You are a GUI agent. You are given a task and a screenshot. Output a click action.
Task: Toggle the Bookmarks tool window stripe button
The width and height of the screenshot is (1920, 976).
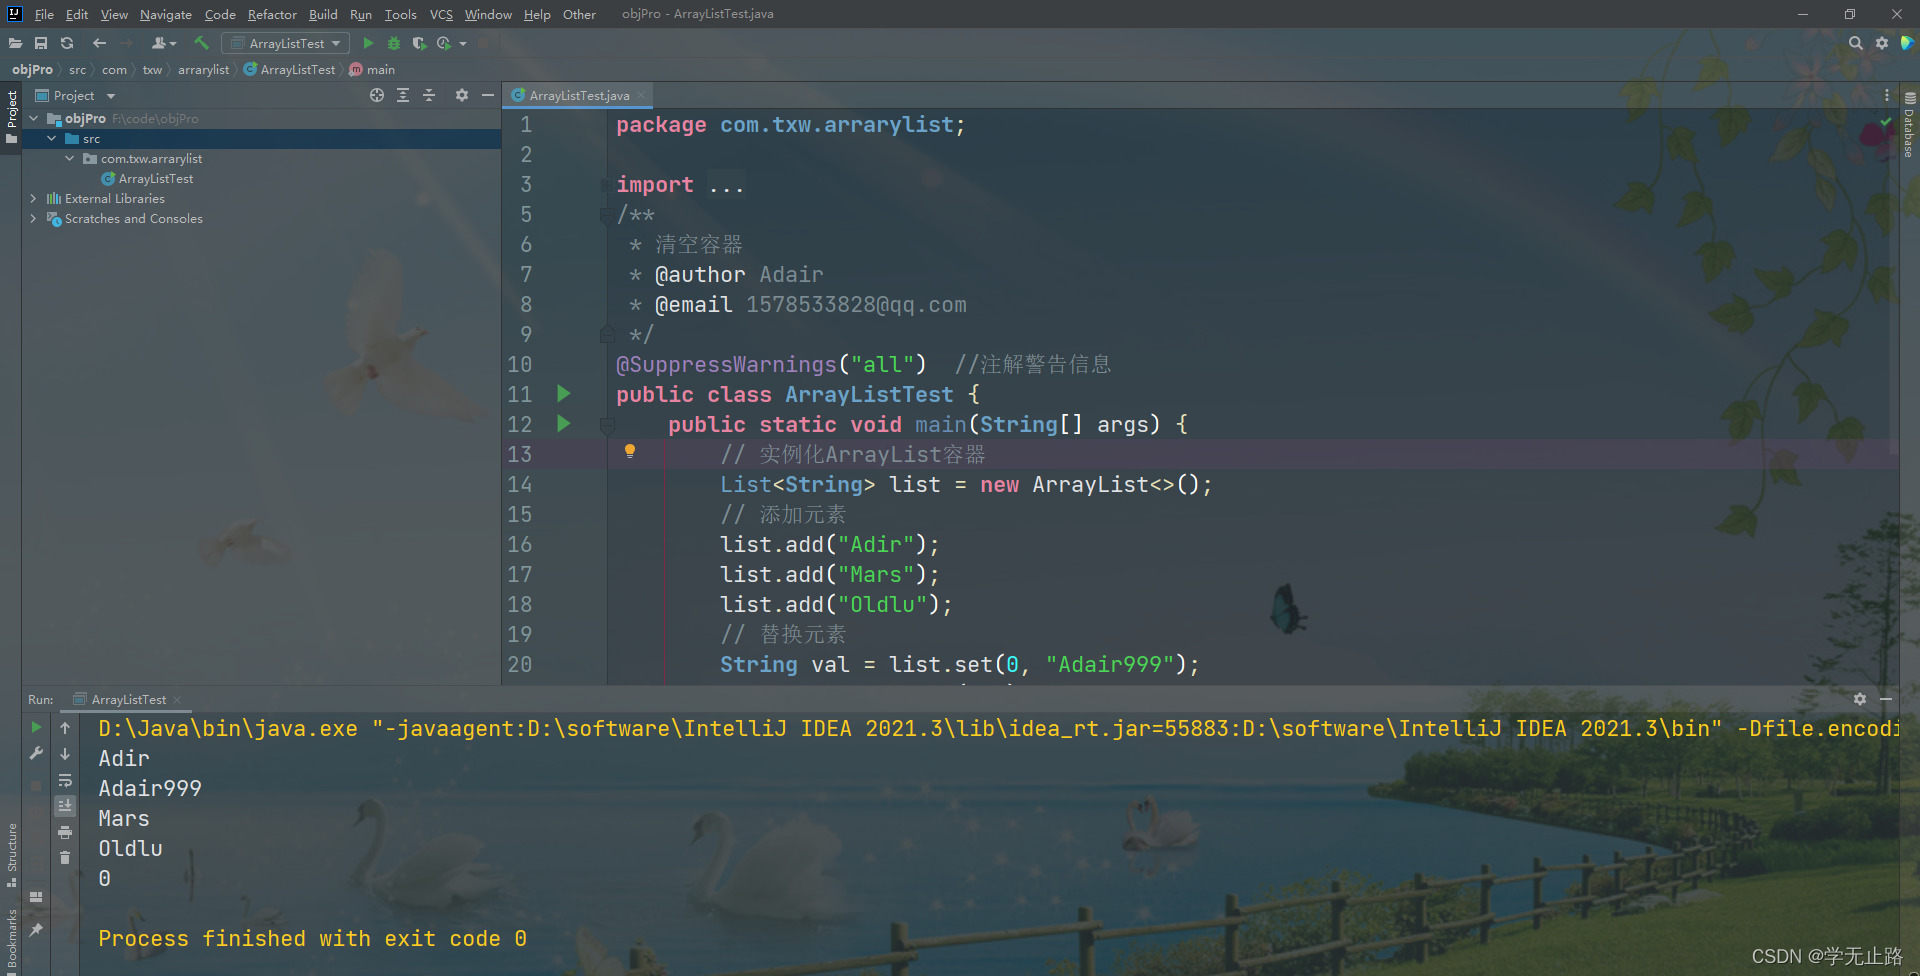coord(11,940)
